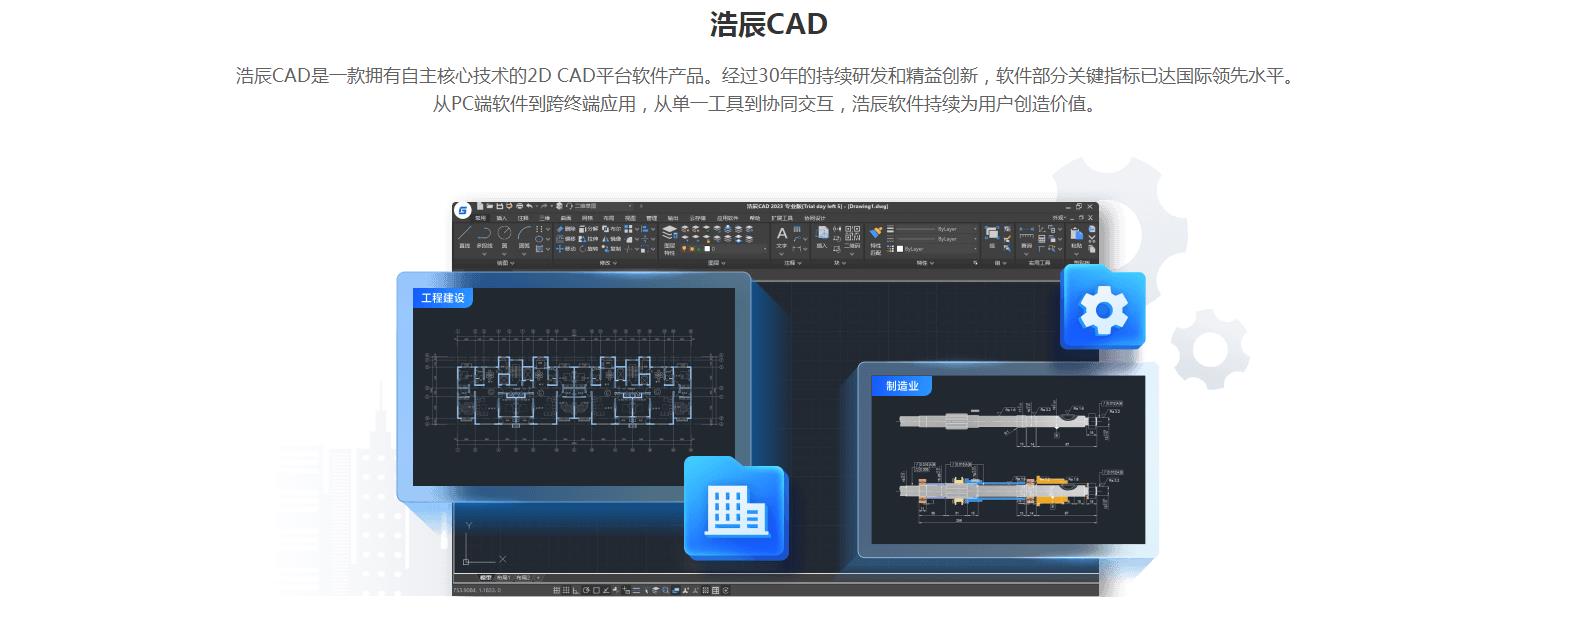Save the drawing using the floppy disk icon
This screenshot has height=617, width=1569.
coord(498,206)
